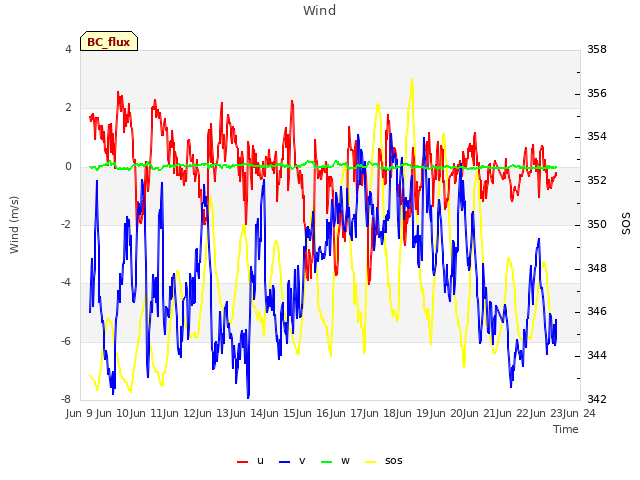Screen dimensions: 640x480
Task: Click the Wind chart title
Action: 320,10
